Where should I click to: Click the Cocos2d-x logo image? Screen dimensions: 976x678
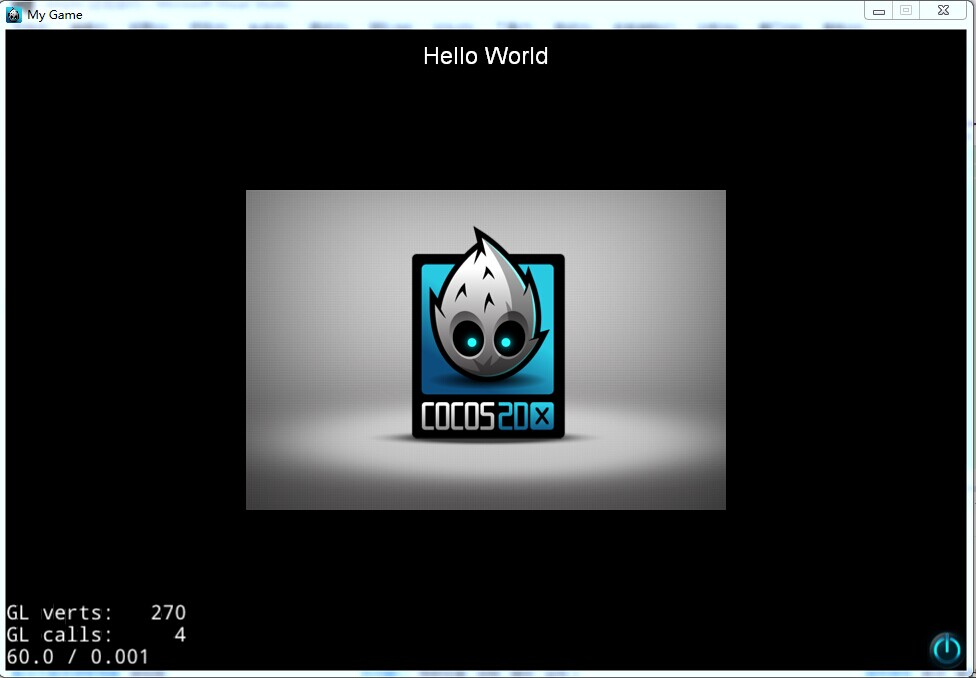pyautogui.click(x=486, y=349)
